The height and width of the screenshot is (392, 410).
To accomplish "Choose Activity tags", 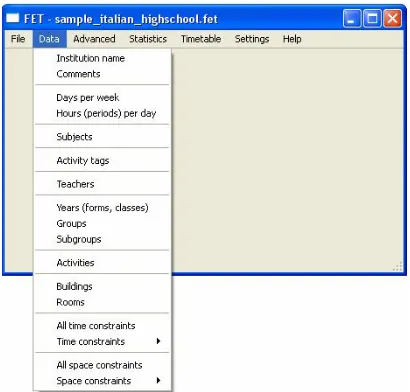I will pos(103,160).
